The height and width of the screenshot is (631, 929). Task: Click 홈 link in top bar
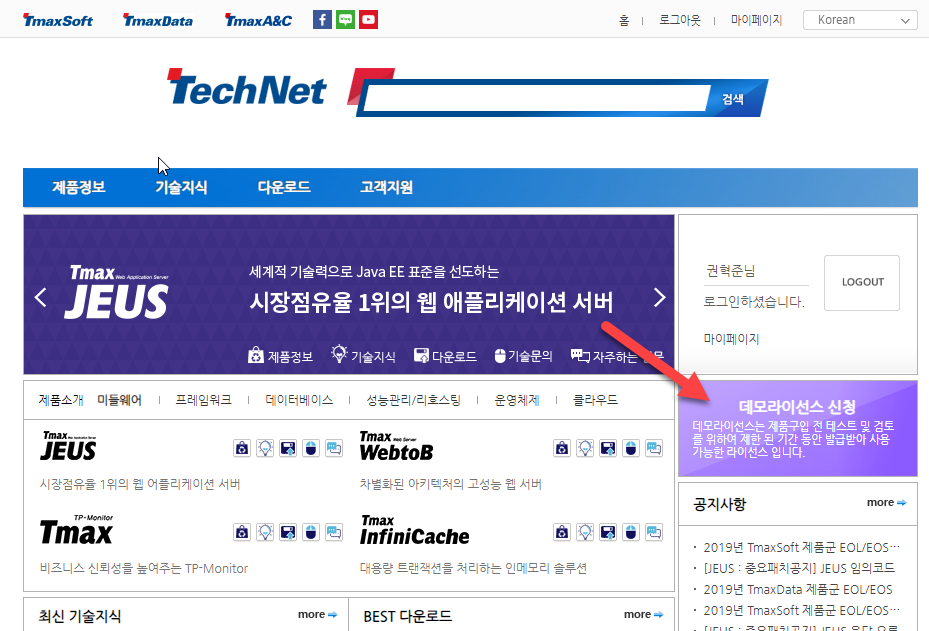click(x=624, y=20)
